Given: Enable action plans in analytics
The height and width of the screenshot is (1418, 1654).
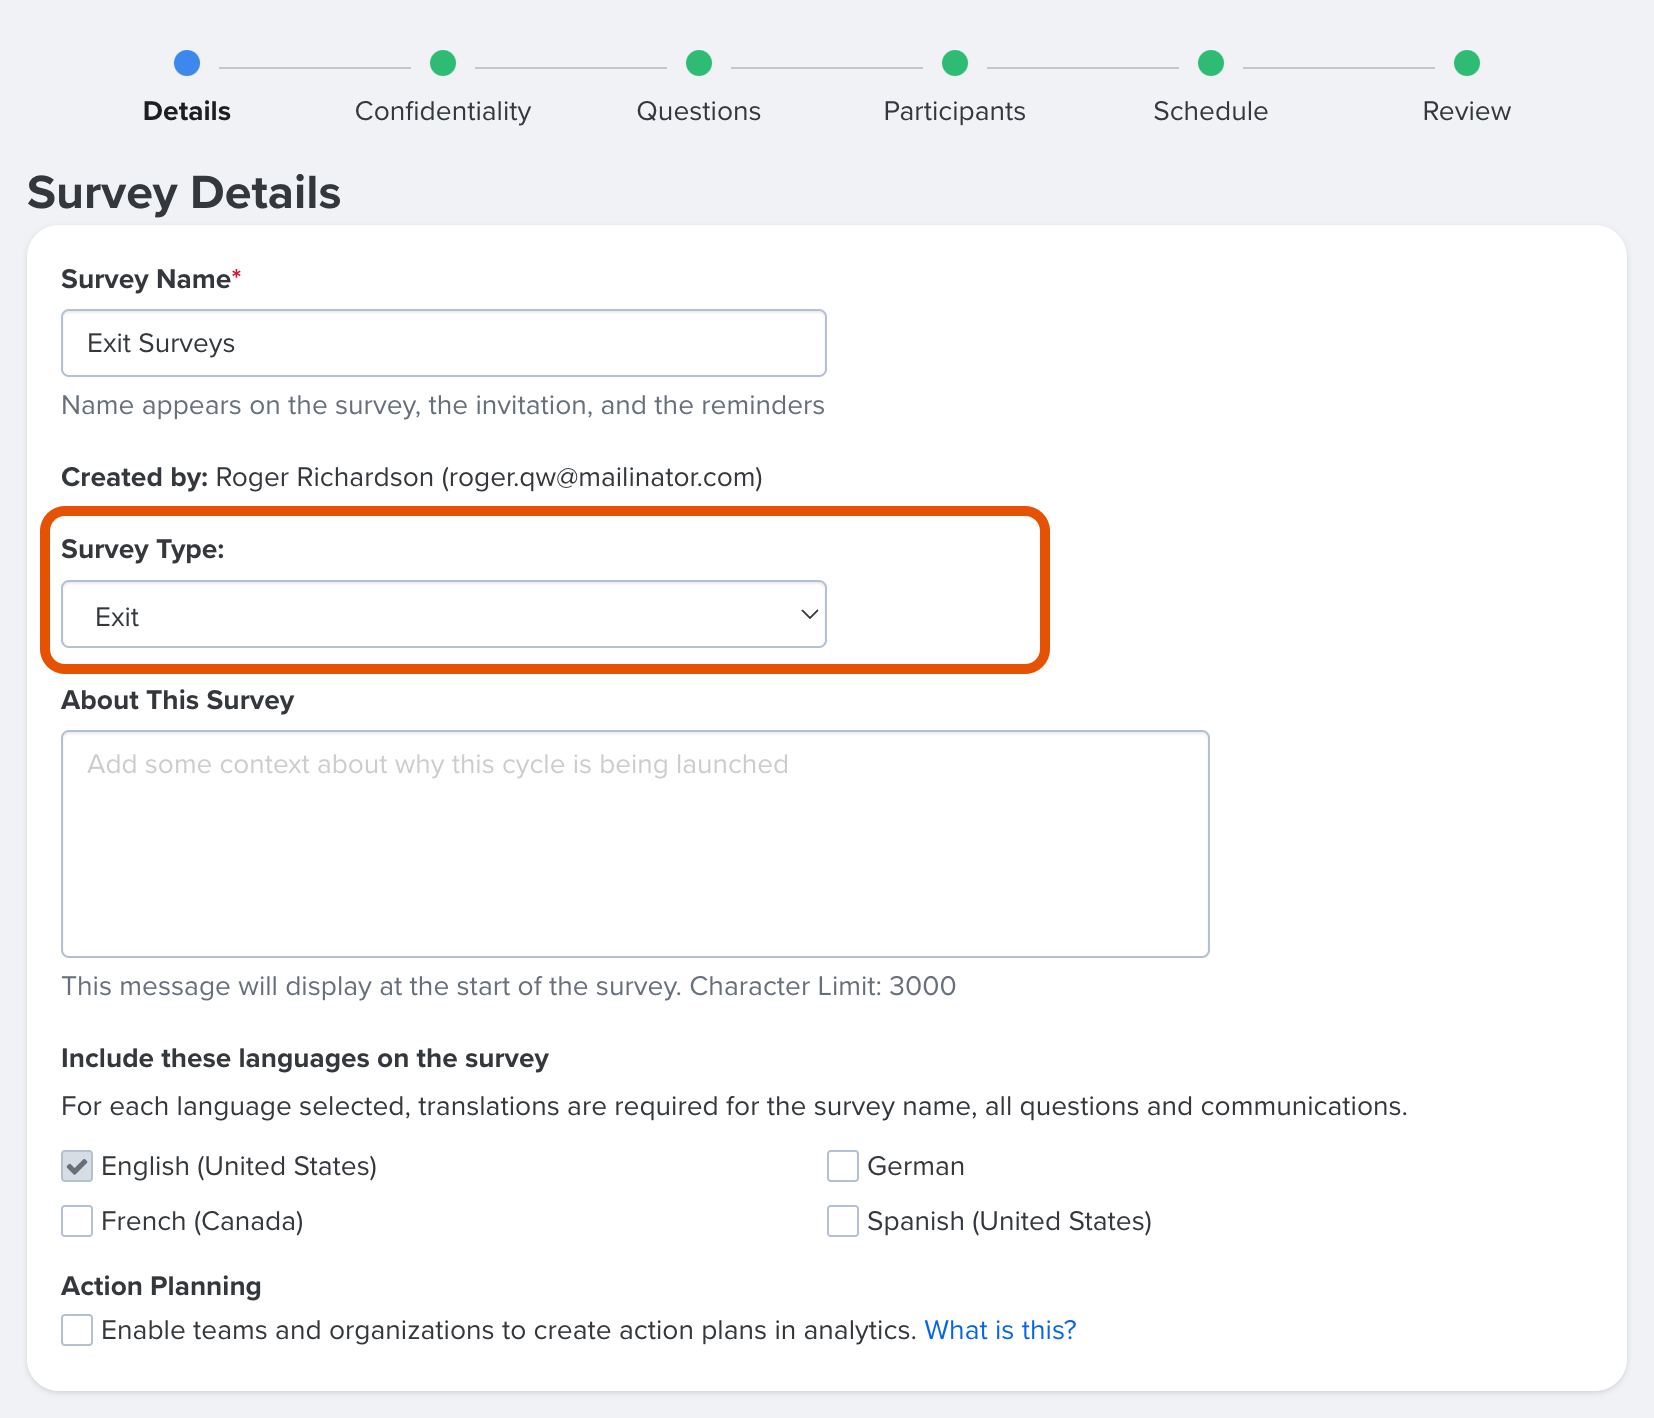Looking at the screenshot, I should tap(77, 1330).
